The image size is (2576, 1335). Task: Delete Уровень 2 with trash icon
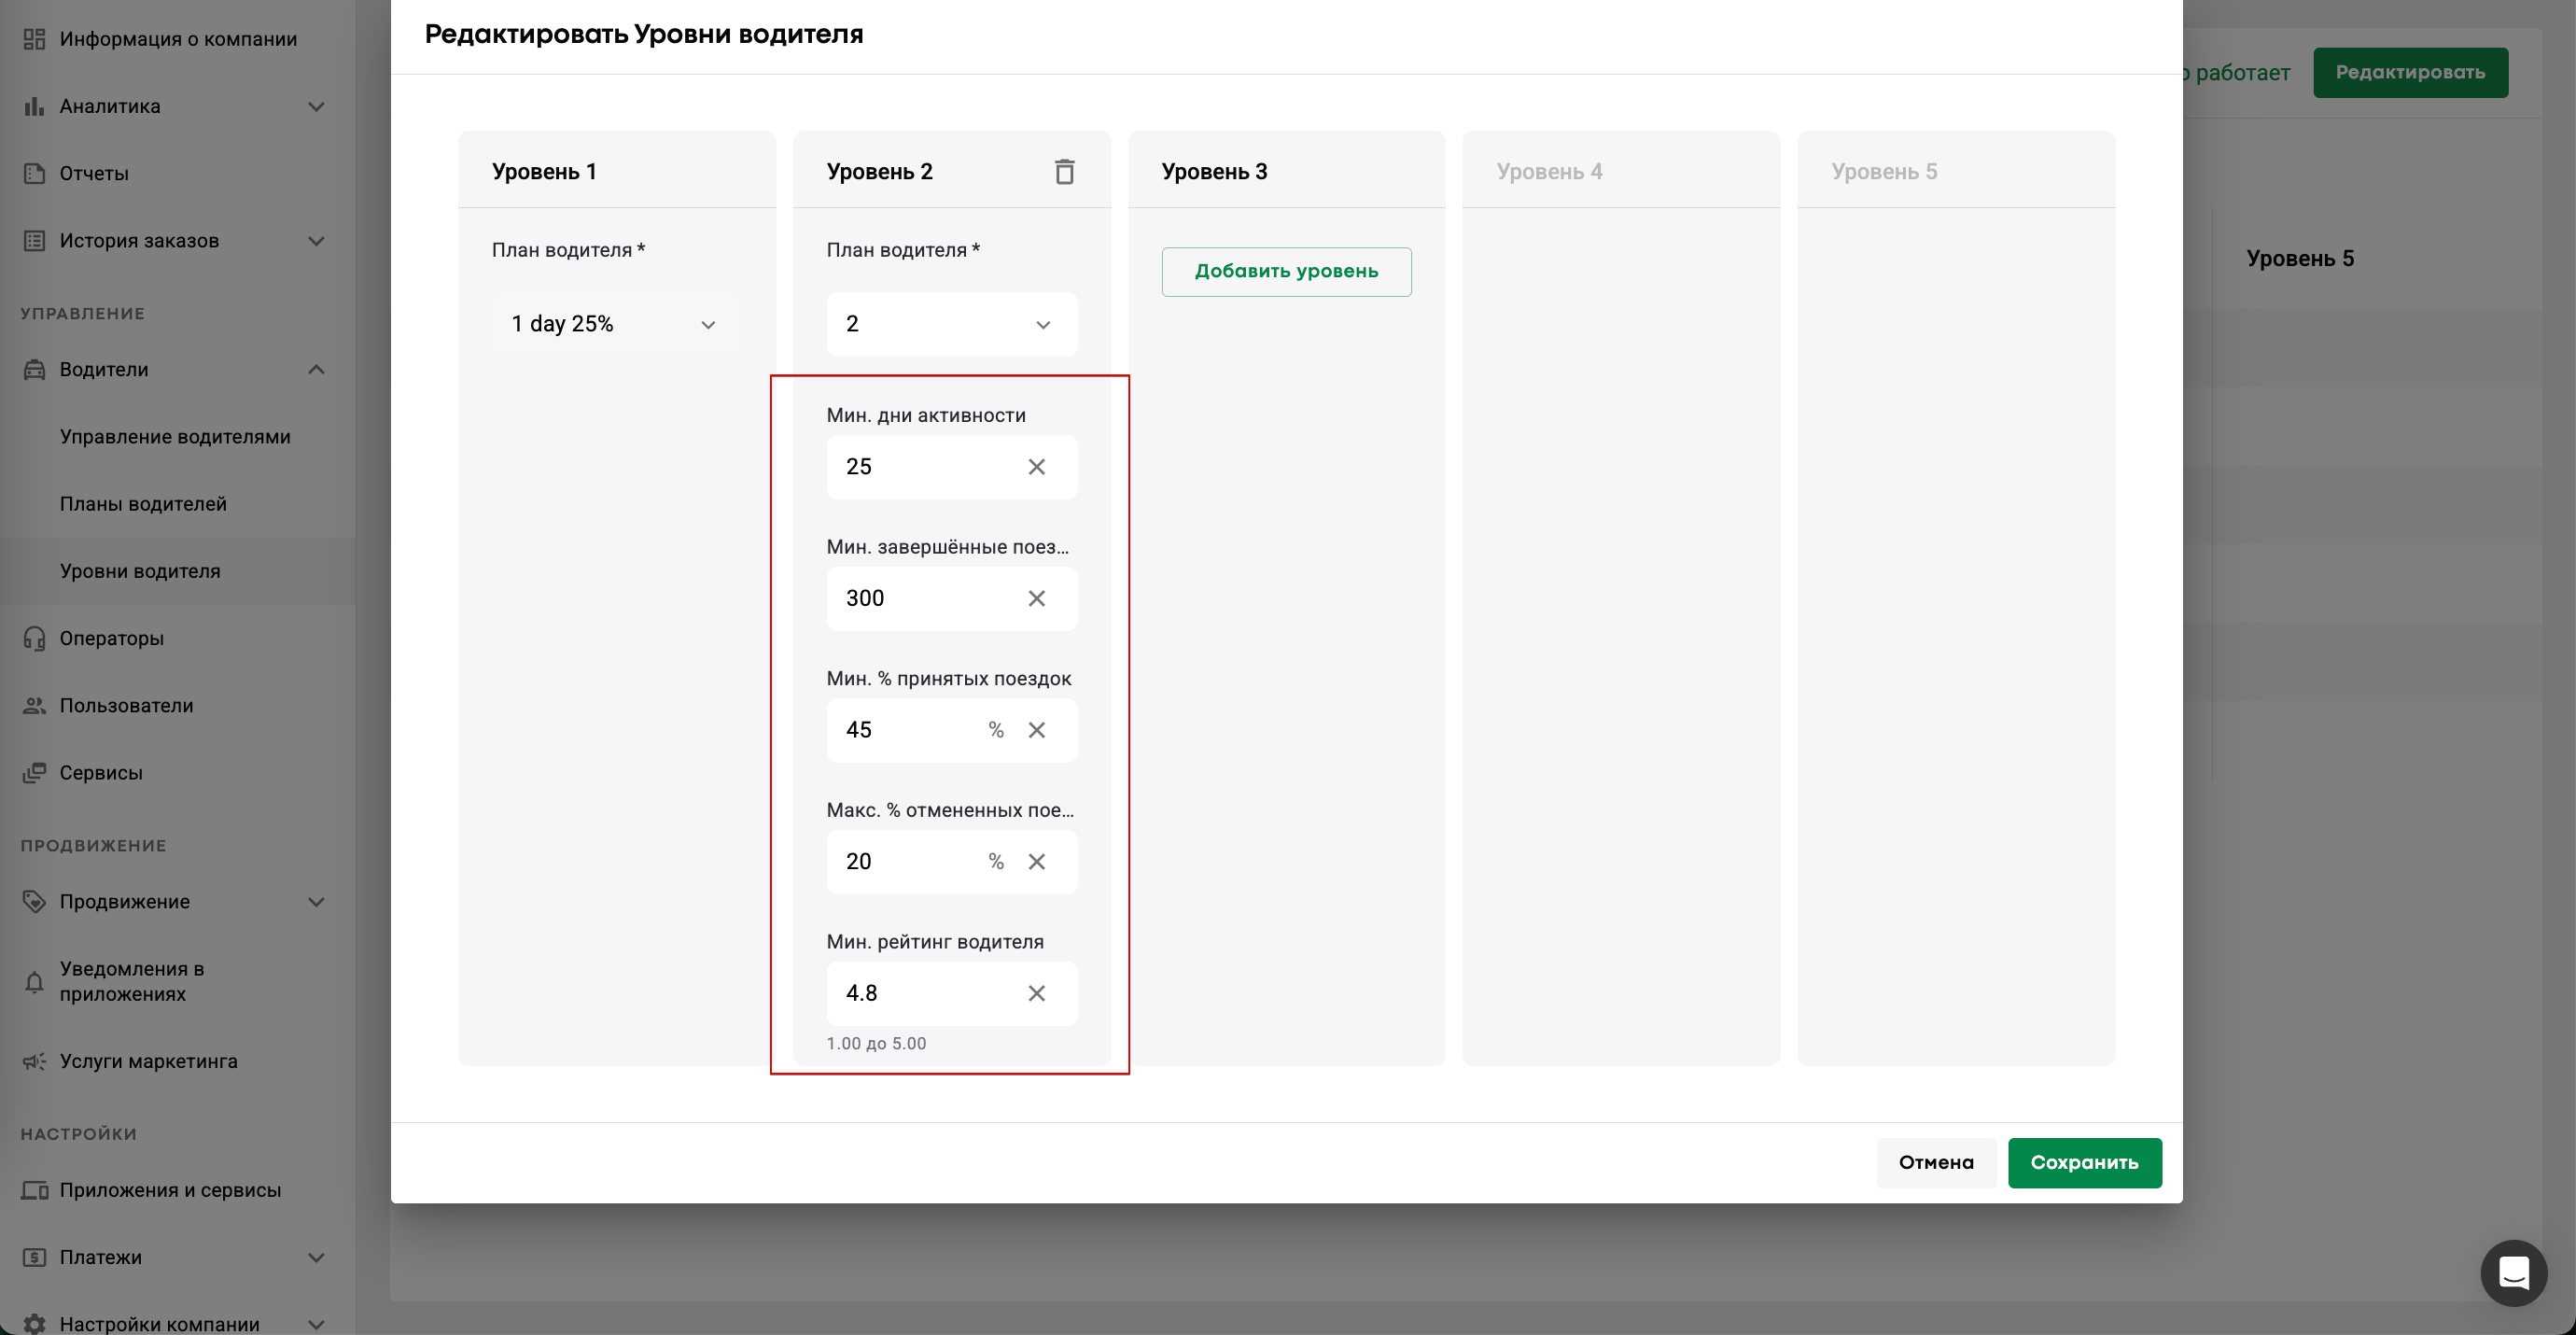tap(1064, 172)
